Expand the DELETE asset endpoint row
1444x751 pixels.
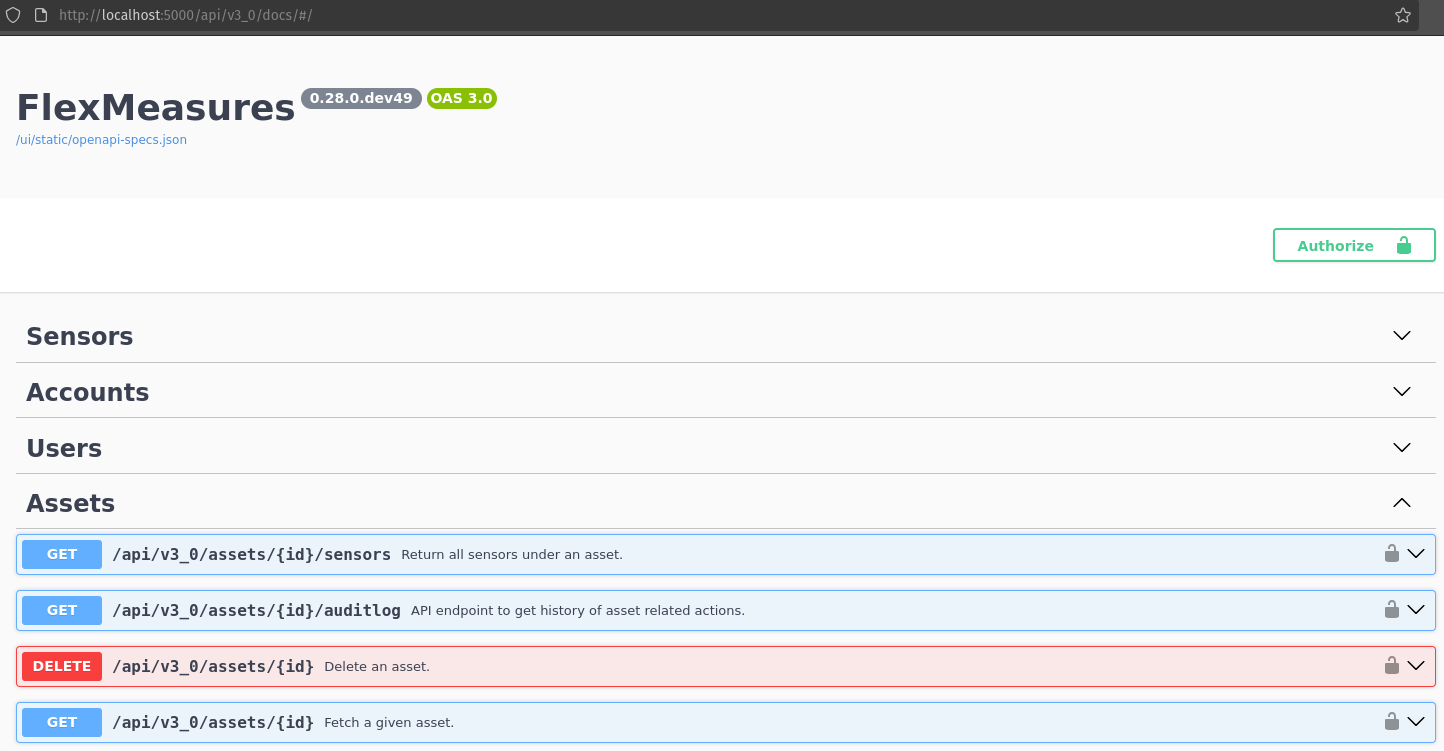1417,665
